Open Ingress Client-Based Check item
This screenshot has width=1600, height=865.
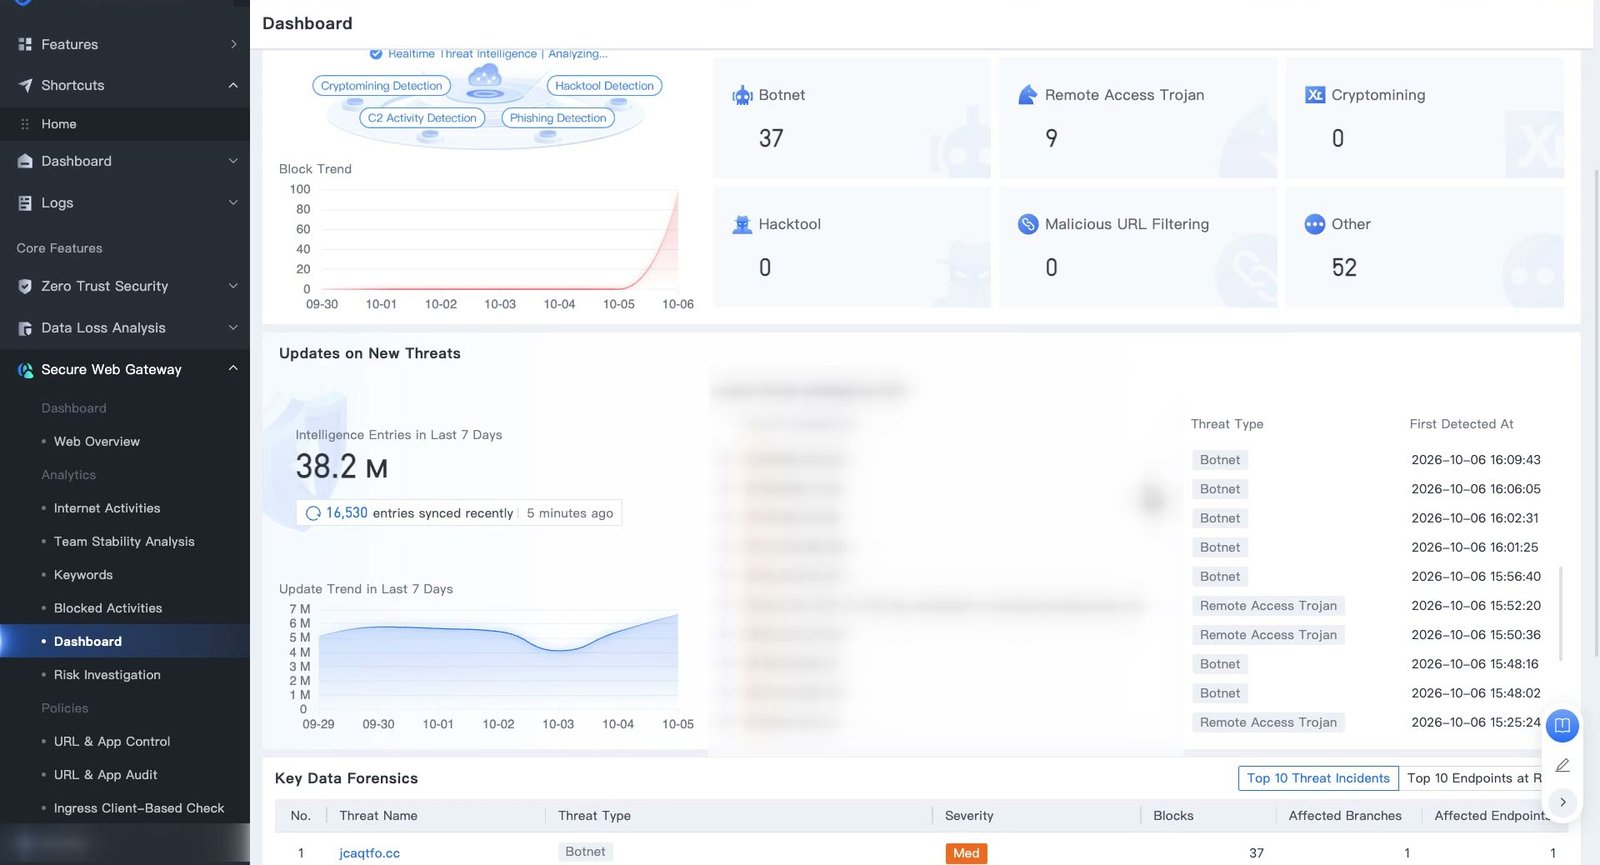click(x=139, y=808)
